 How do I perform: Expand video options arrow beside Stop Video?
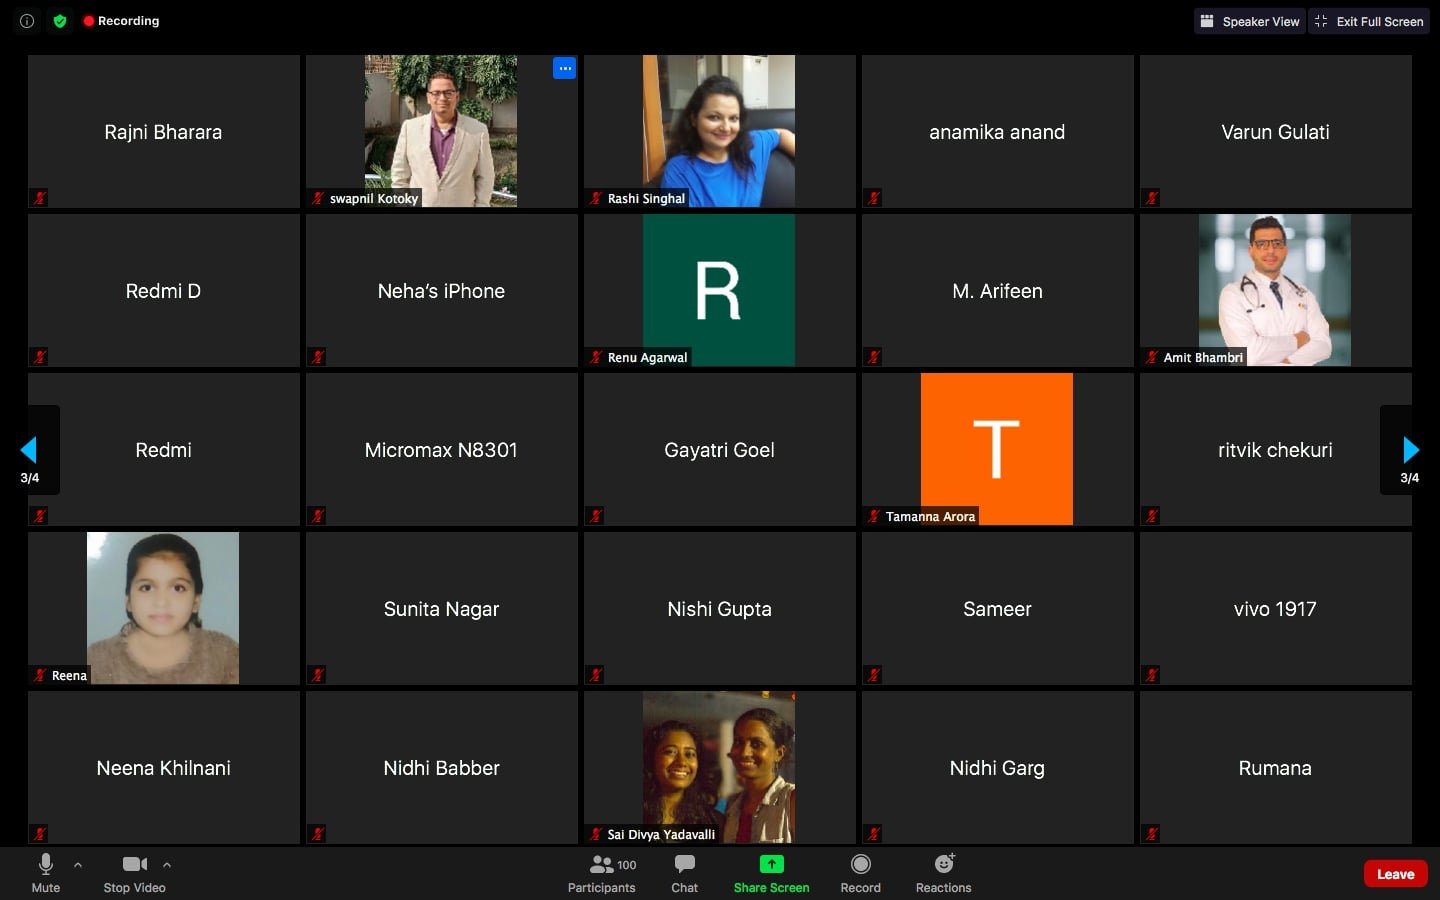click(167, 865)
